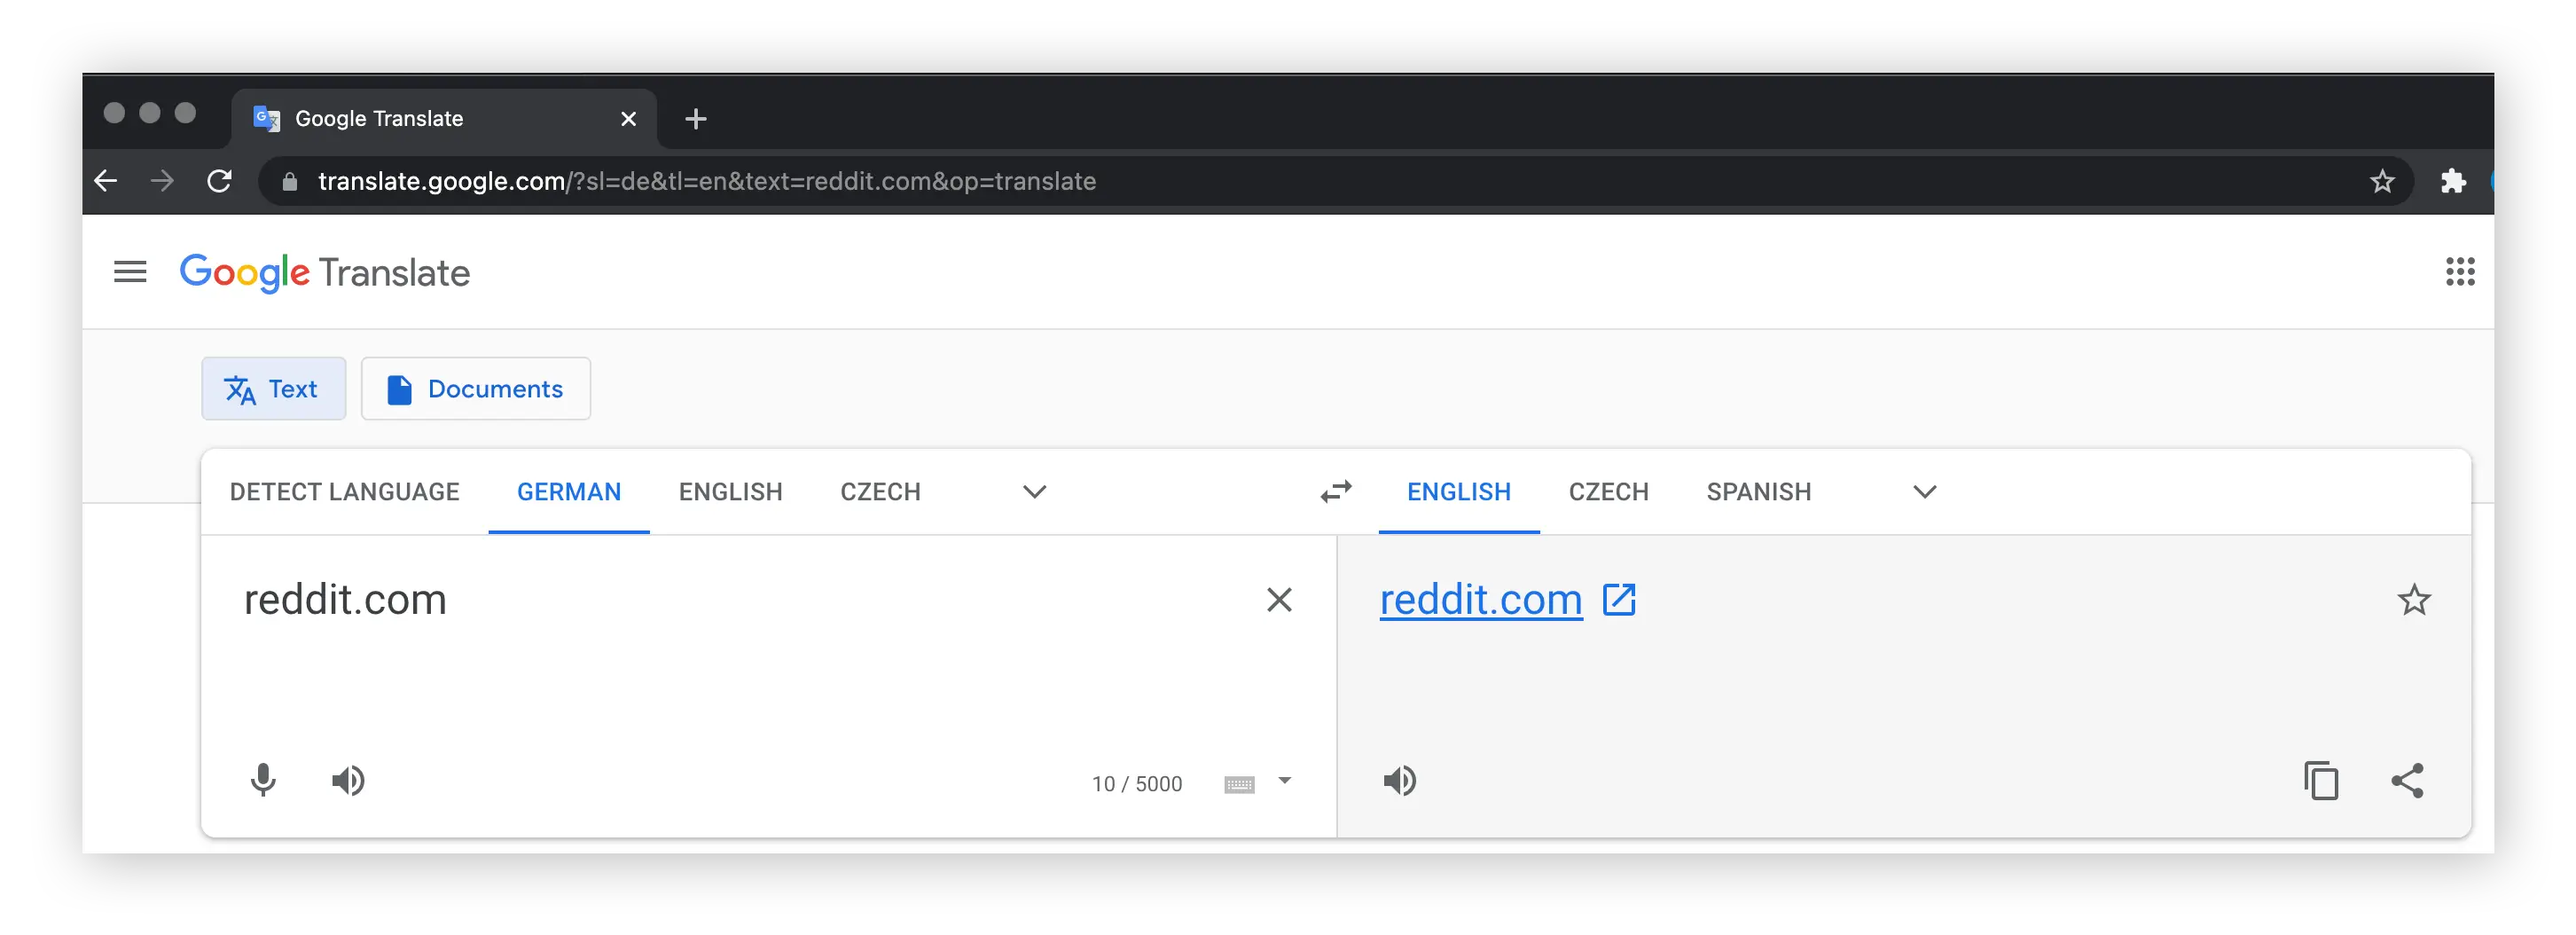Choose Spanish as target language
The width and height of the screenshot is (2576, 935).
[1758, 492]
